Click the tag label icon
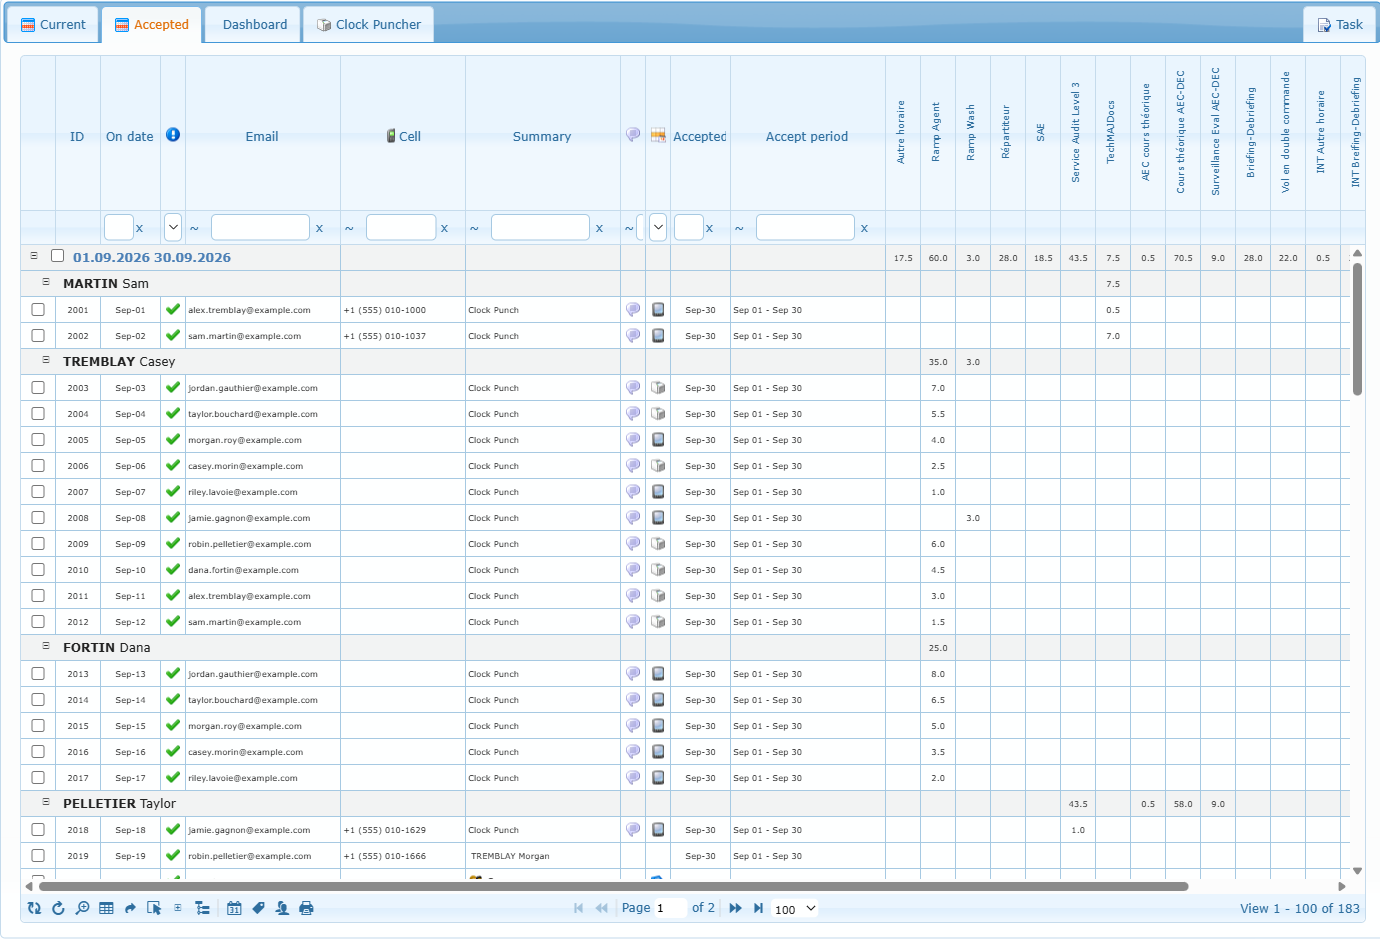The image size is (1380, 940). [x=258, y=908]
